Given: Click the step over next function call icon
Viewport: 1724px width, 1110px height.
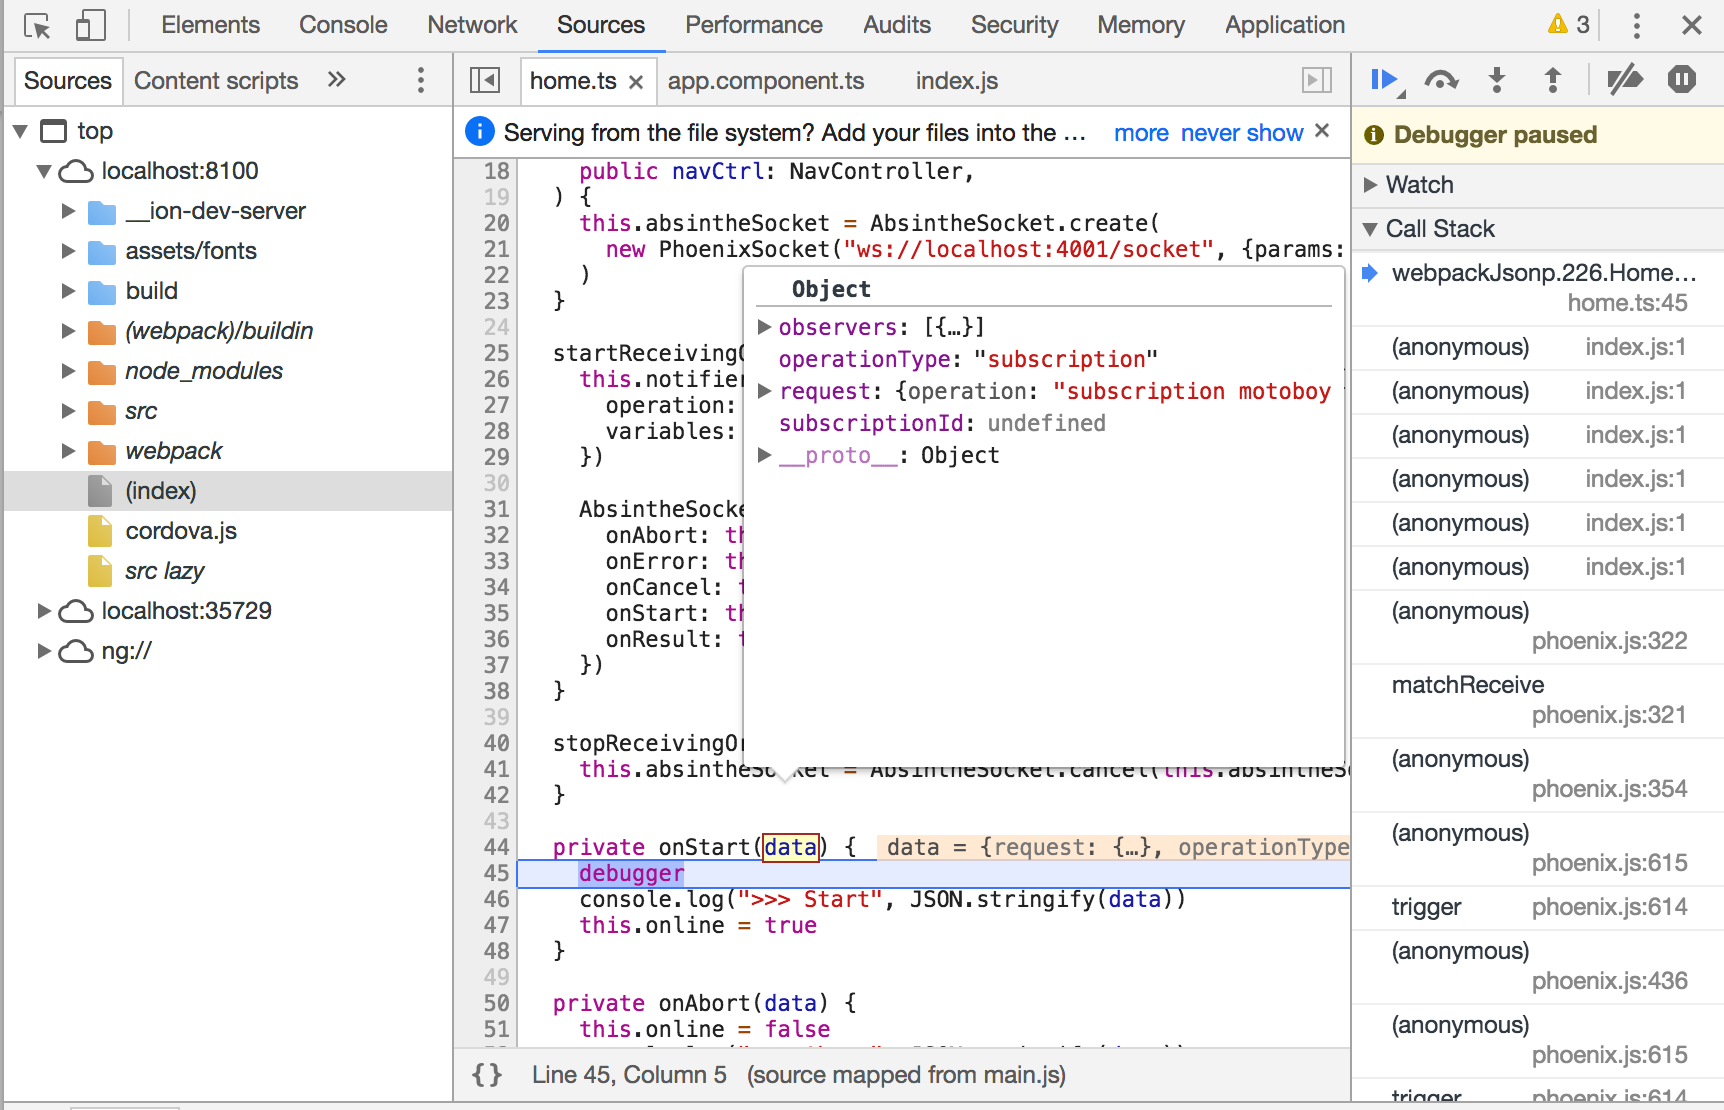Looking at the screenshot, I should 1441,80.
